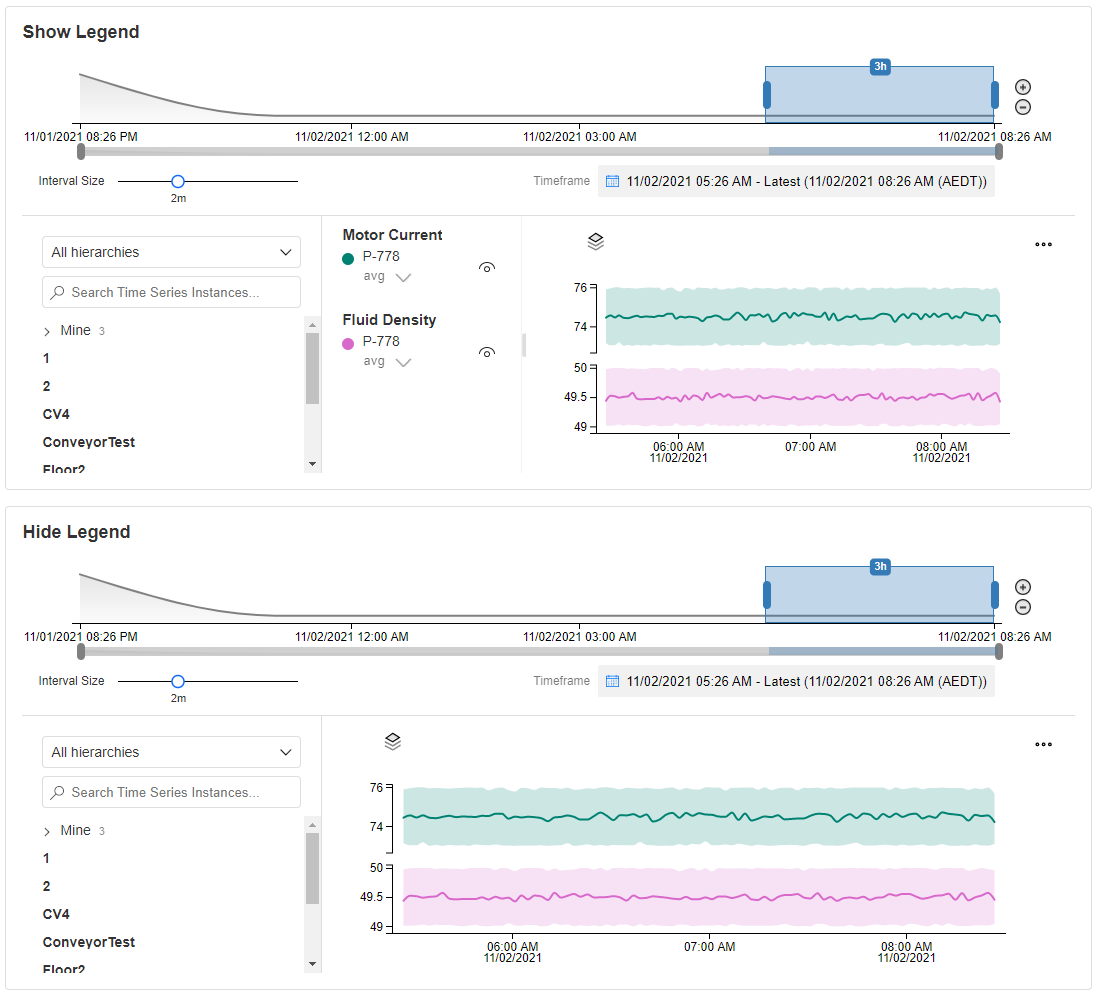
Task: Click the Mine label in Show Legend hierarchy
Action: pyautogui.click(x=76, y=330)
